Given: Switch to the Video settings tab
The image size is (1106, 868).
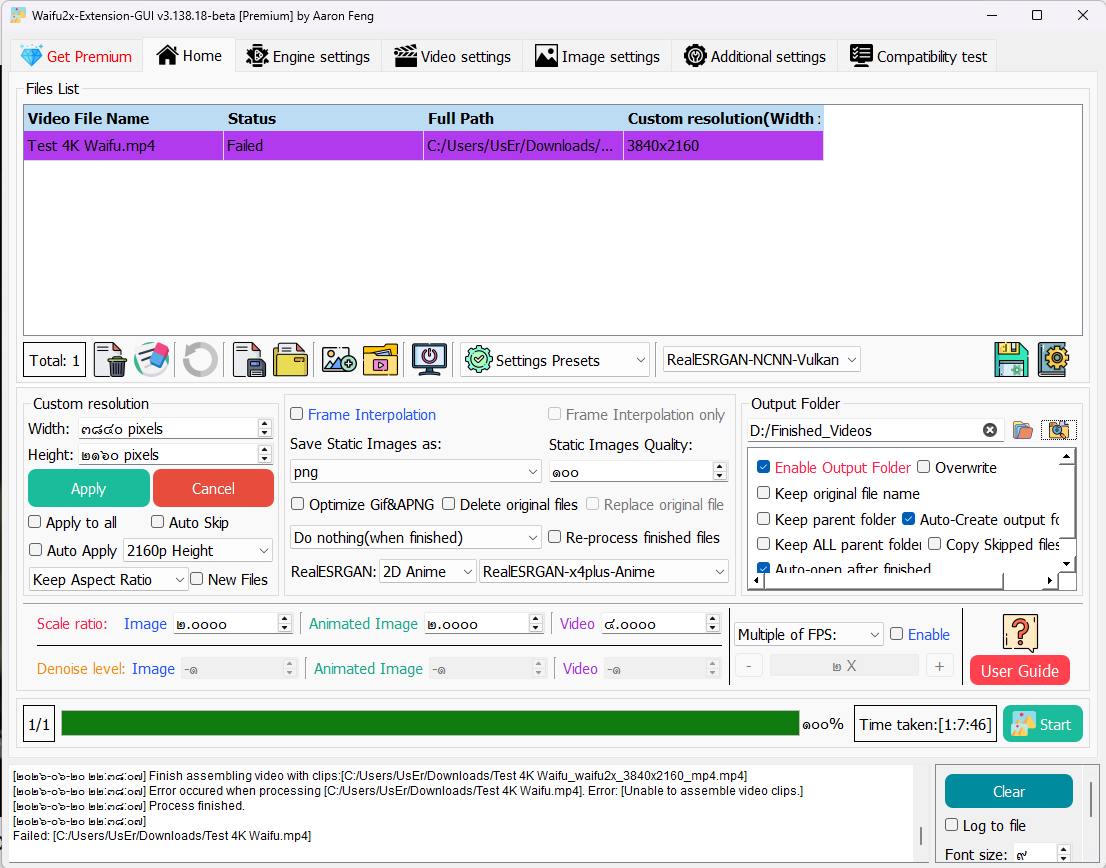Looking at the screenshot, I should coord(452,56).
